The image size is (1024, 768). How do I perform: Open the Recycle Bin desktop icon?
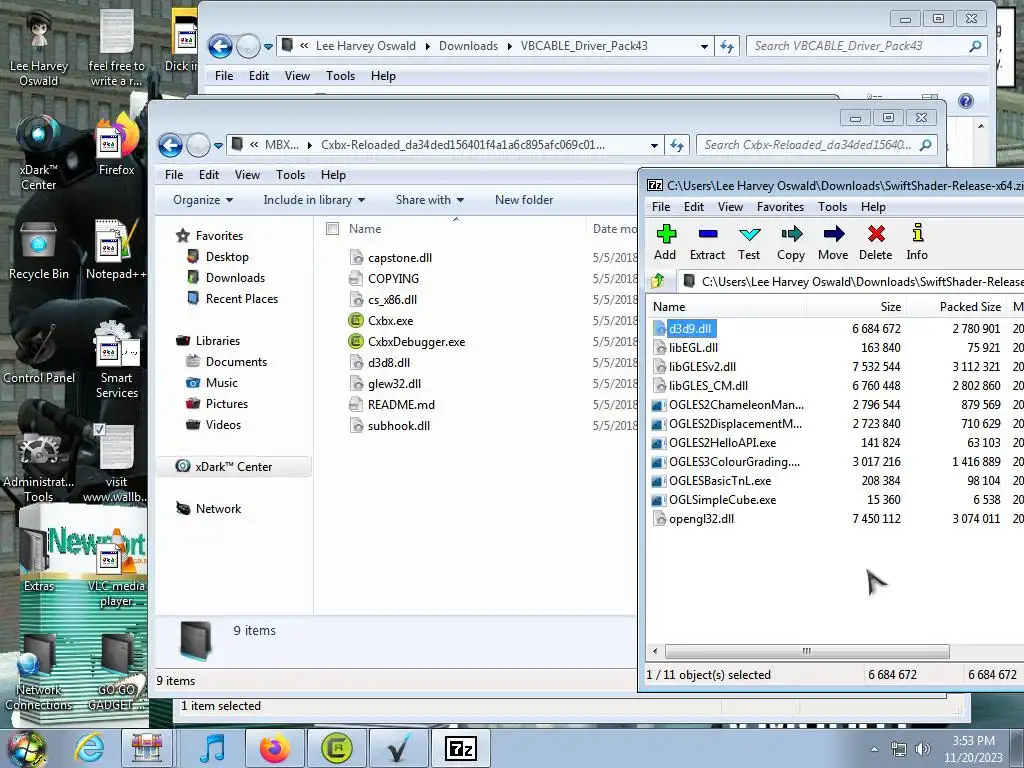tap(39, 251)
